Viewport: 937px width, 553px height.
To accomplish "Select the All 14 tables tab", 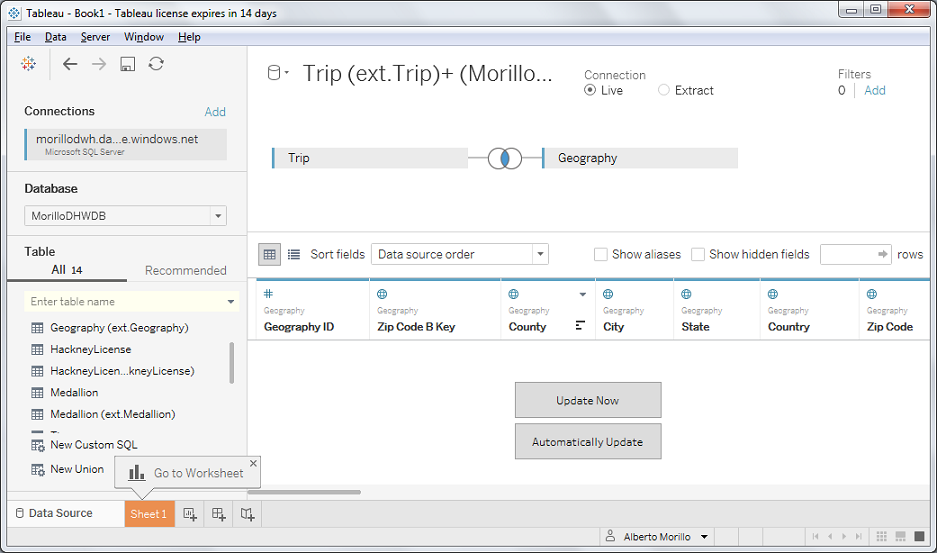I will coord(67,270).
